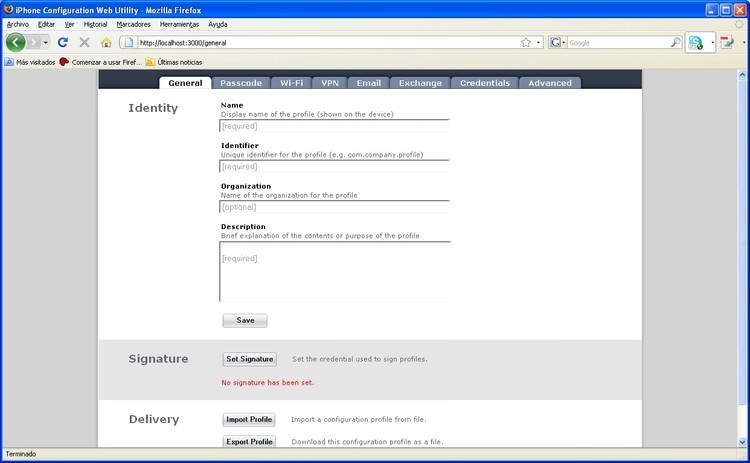Click the search magnifier icon

tap(675, 43)
